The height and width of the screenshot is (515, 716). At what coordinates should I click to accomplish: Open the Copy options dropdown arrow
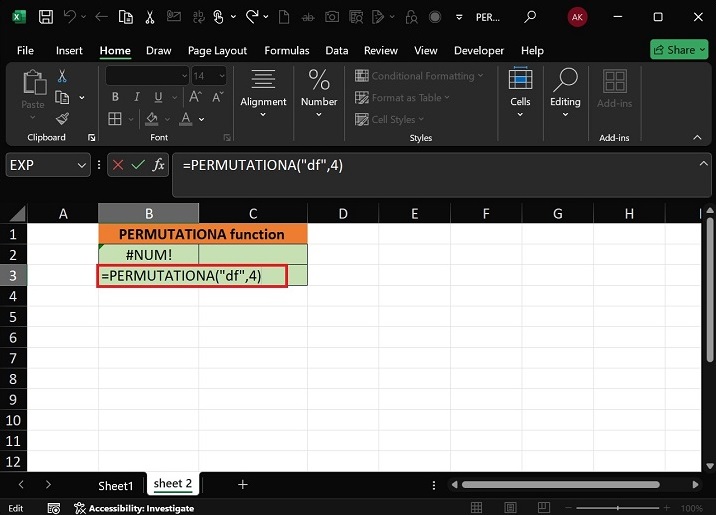82,97
